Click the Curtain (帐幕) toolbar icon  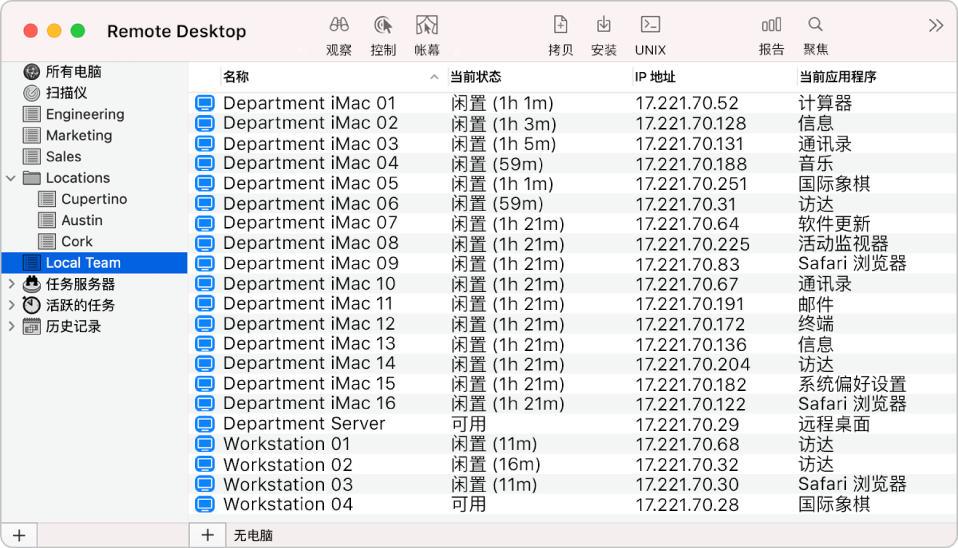(426, 25)
